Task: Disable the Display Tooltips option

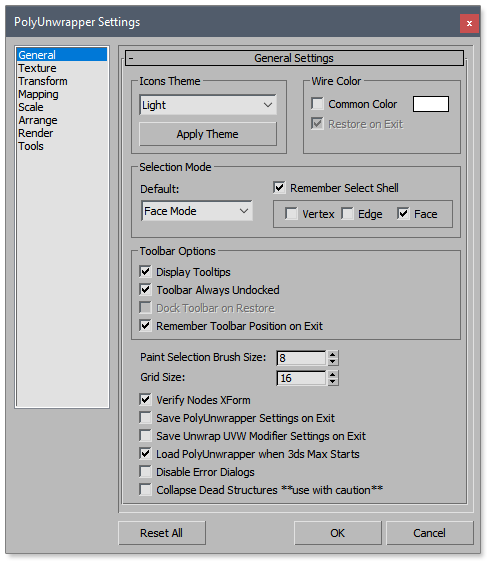Action: tap(145, 271)
